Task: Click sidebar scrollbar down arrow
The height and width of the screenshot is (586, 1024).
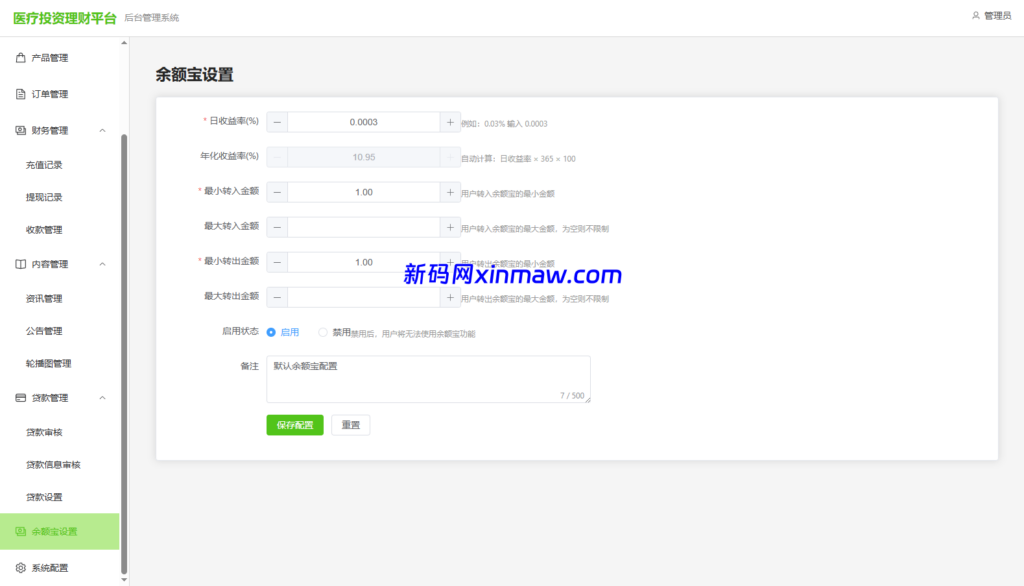Action: click(124, 579)
